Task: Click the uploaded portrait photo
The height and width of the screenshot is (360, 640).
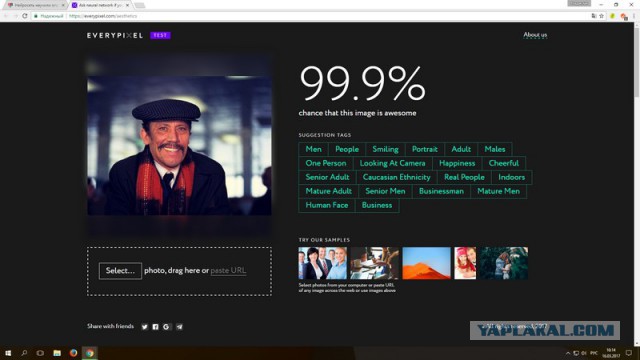Action: click(x=179, y=145)
